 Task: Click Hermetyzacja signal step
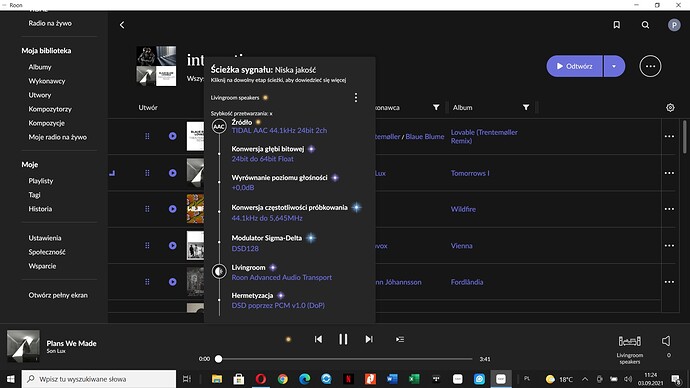[252, 296]
